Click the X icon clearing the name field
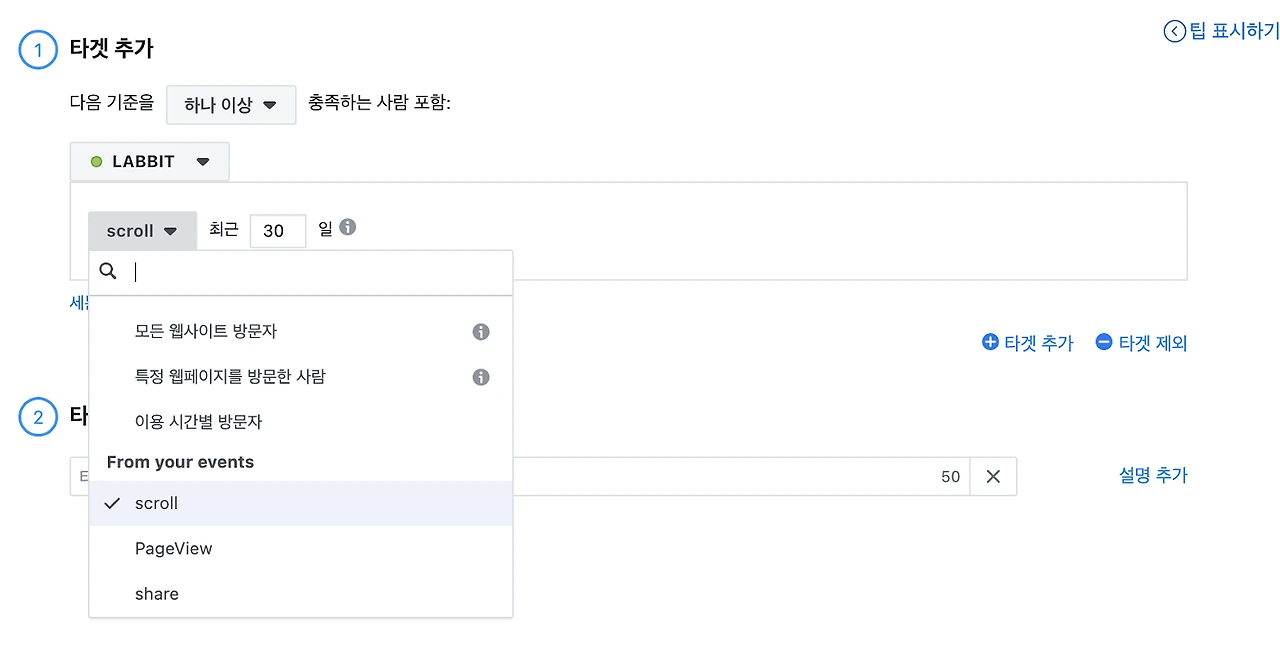 click(993, 477)
